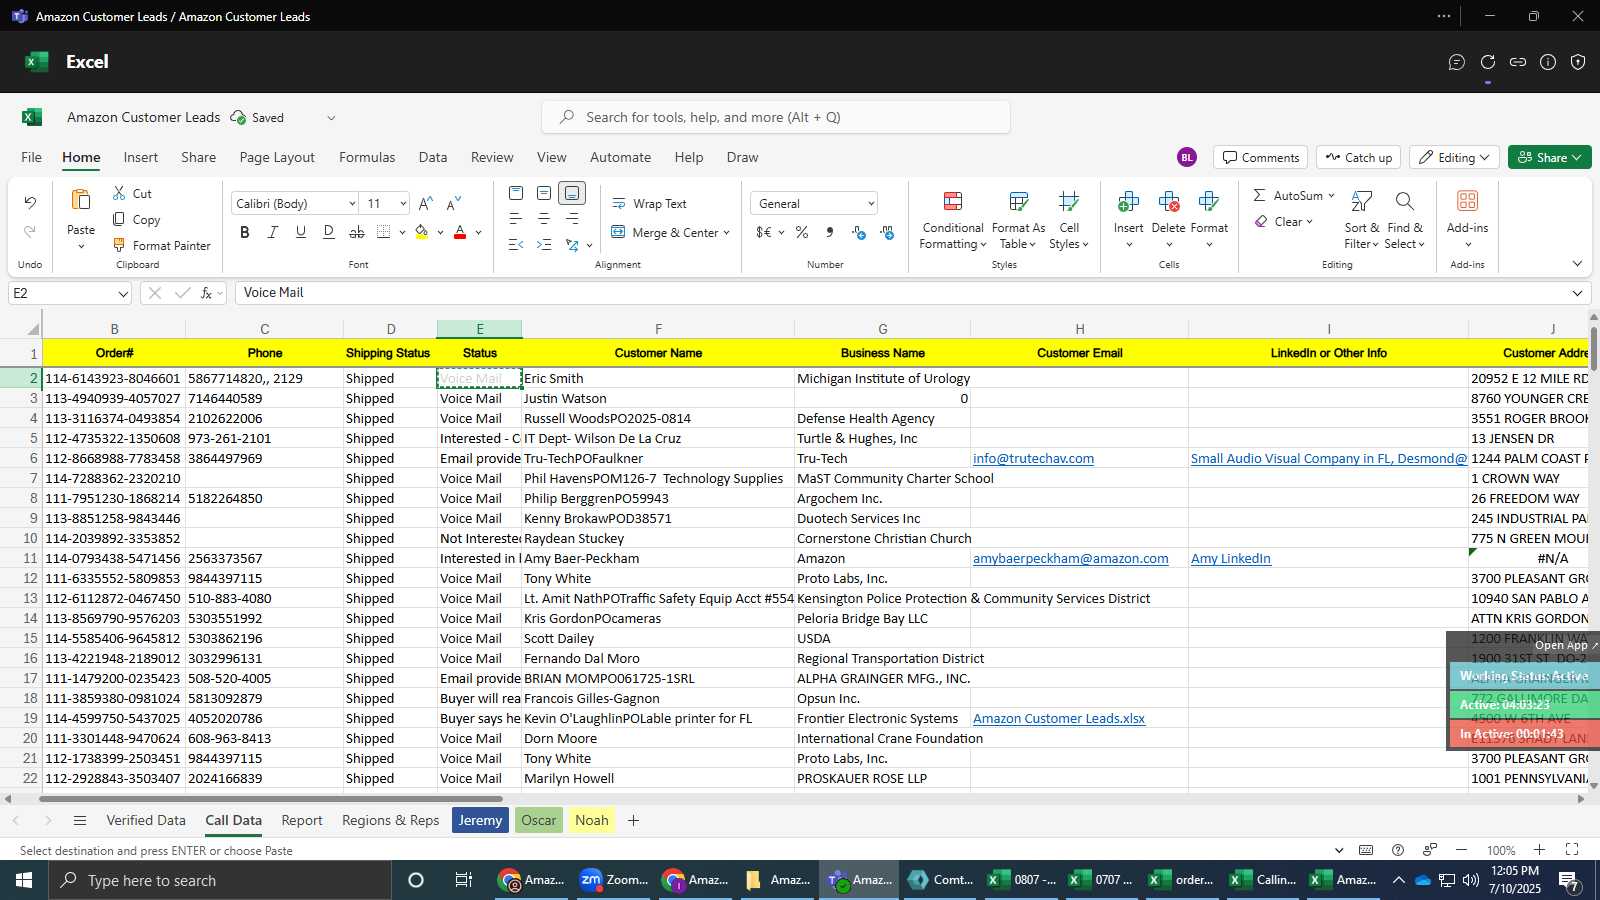
Task: Switch to the Data ribbon tab
Action: [433, 157]
